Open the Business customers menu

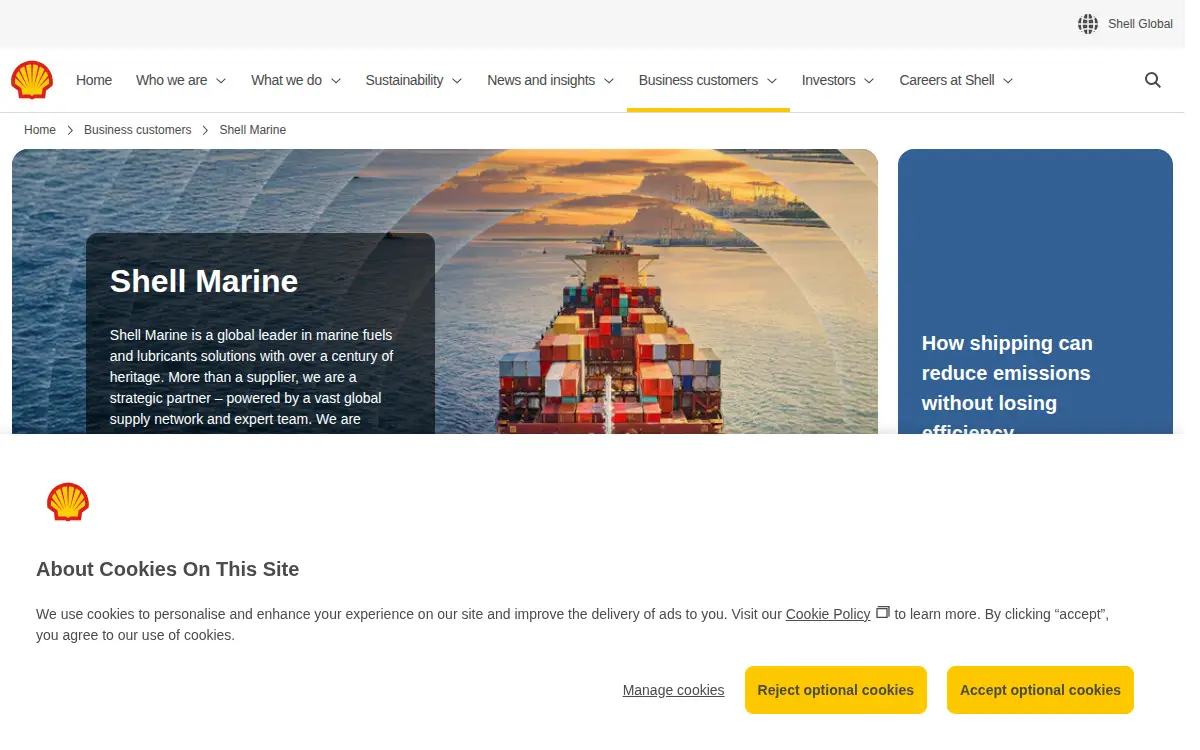click(x=708, y=80)
